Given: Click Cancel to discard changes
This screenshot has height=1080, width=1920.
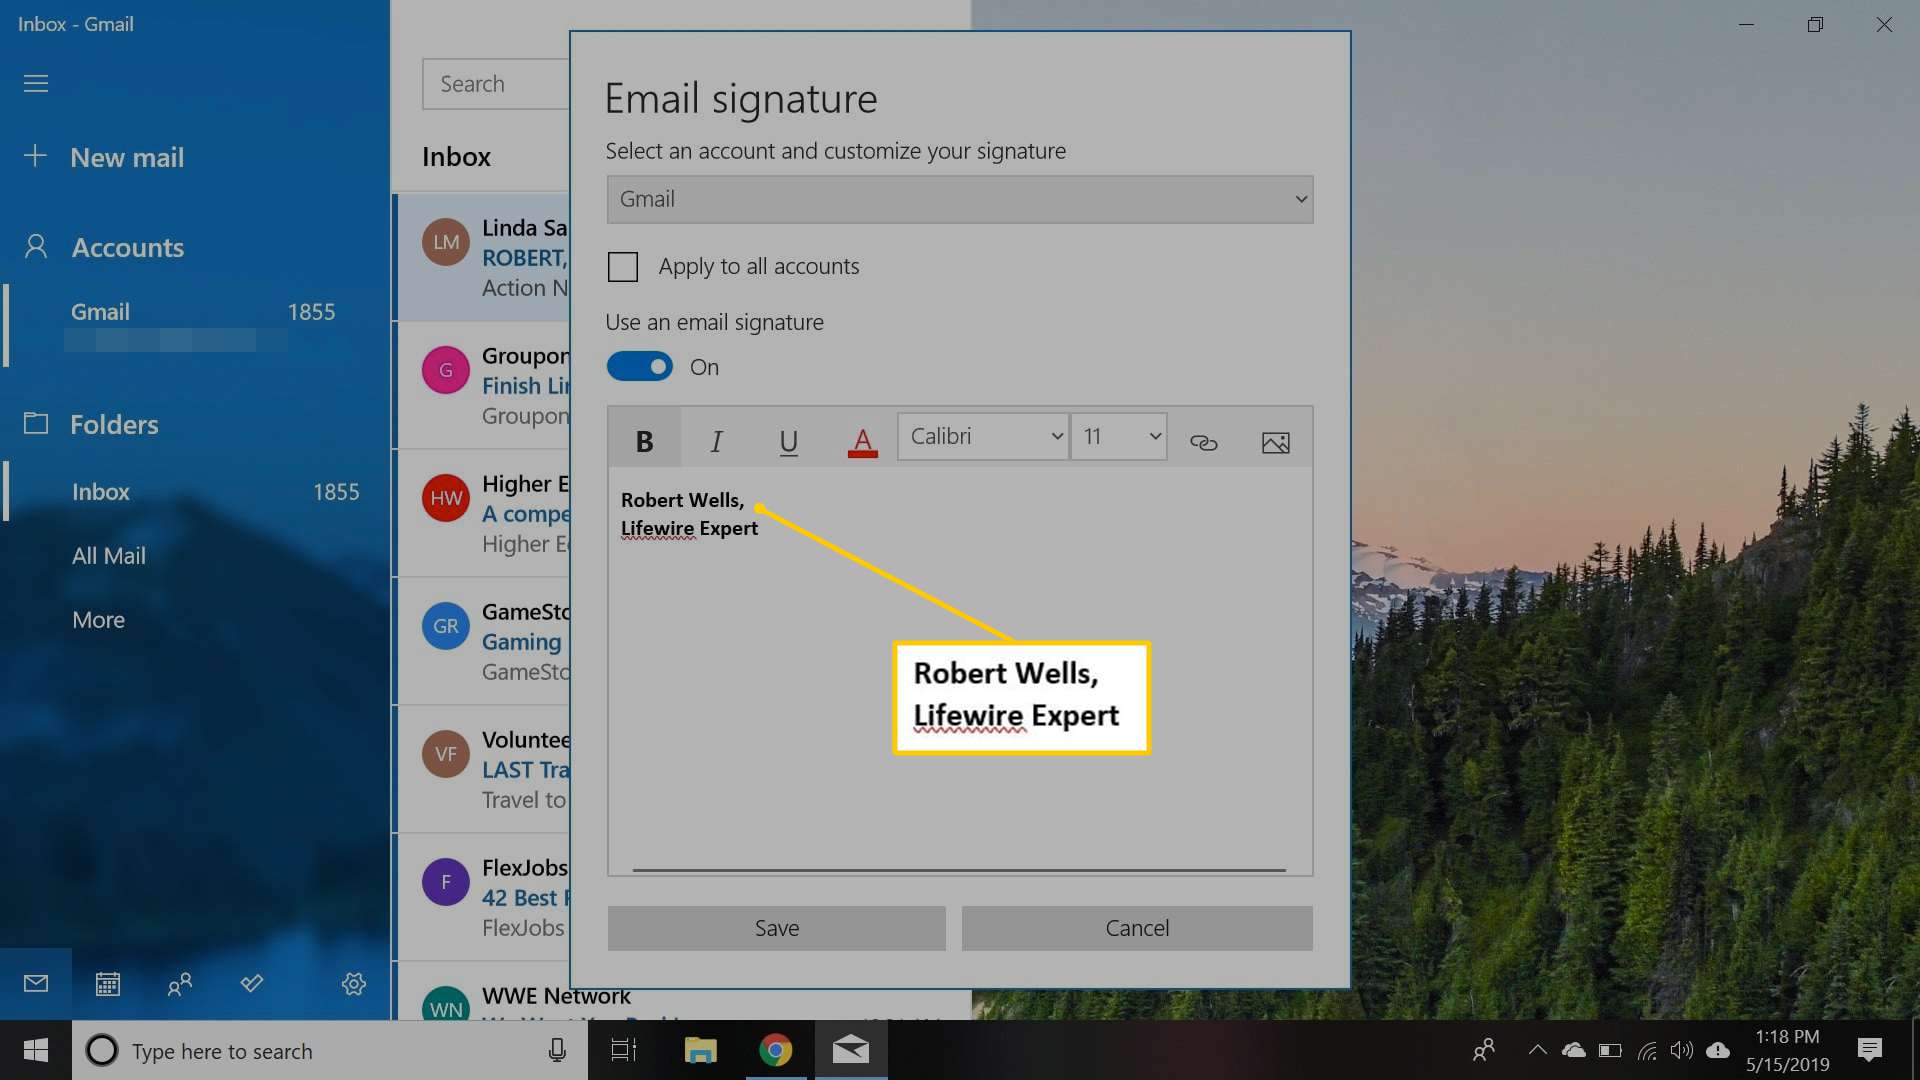Looking at the screenshot, I should tap(1138, 926).
